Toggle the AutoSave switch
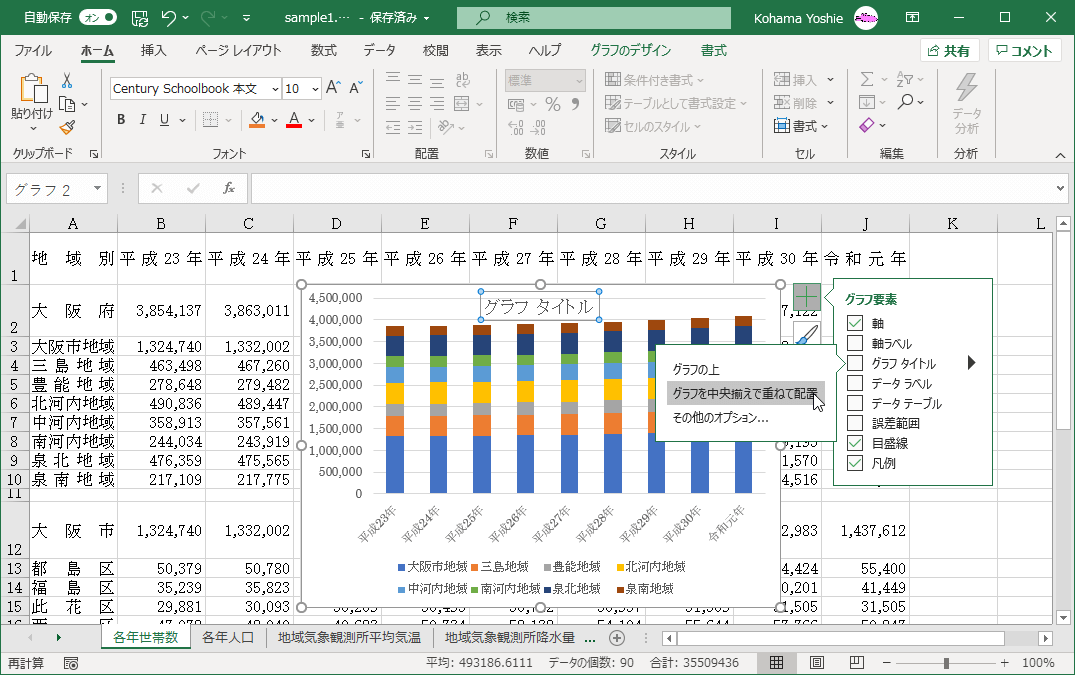 [x=97, y=17]
